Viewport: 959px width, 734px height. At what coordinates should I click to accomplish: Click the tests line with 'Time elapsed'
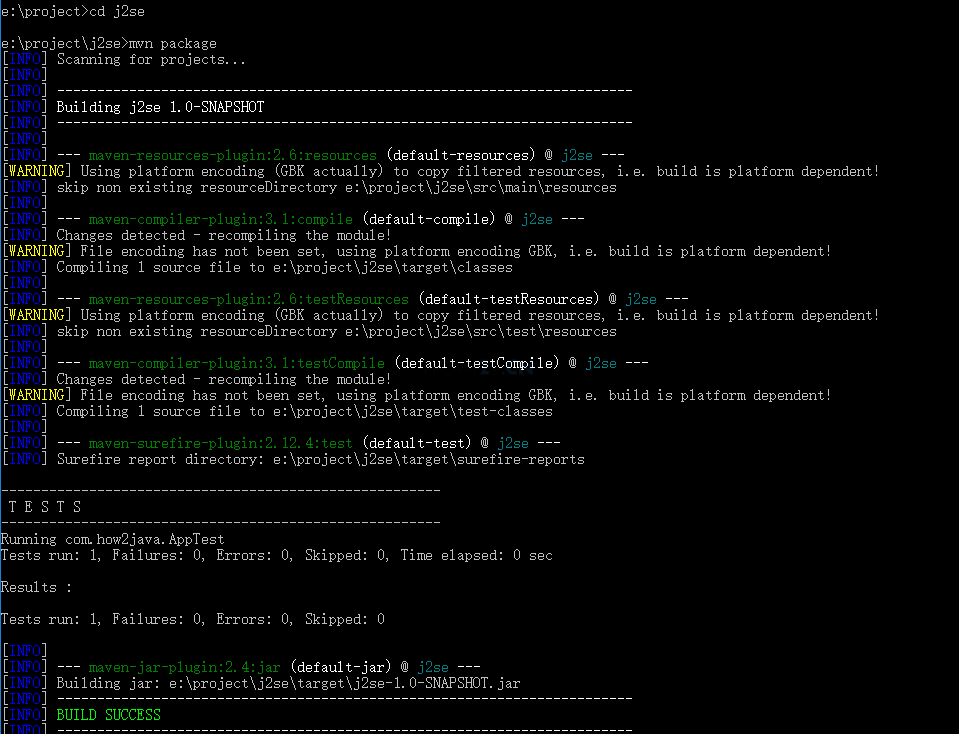[276, 555]
